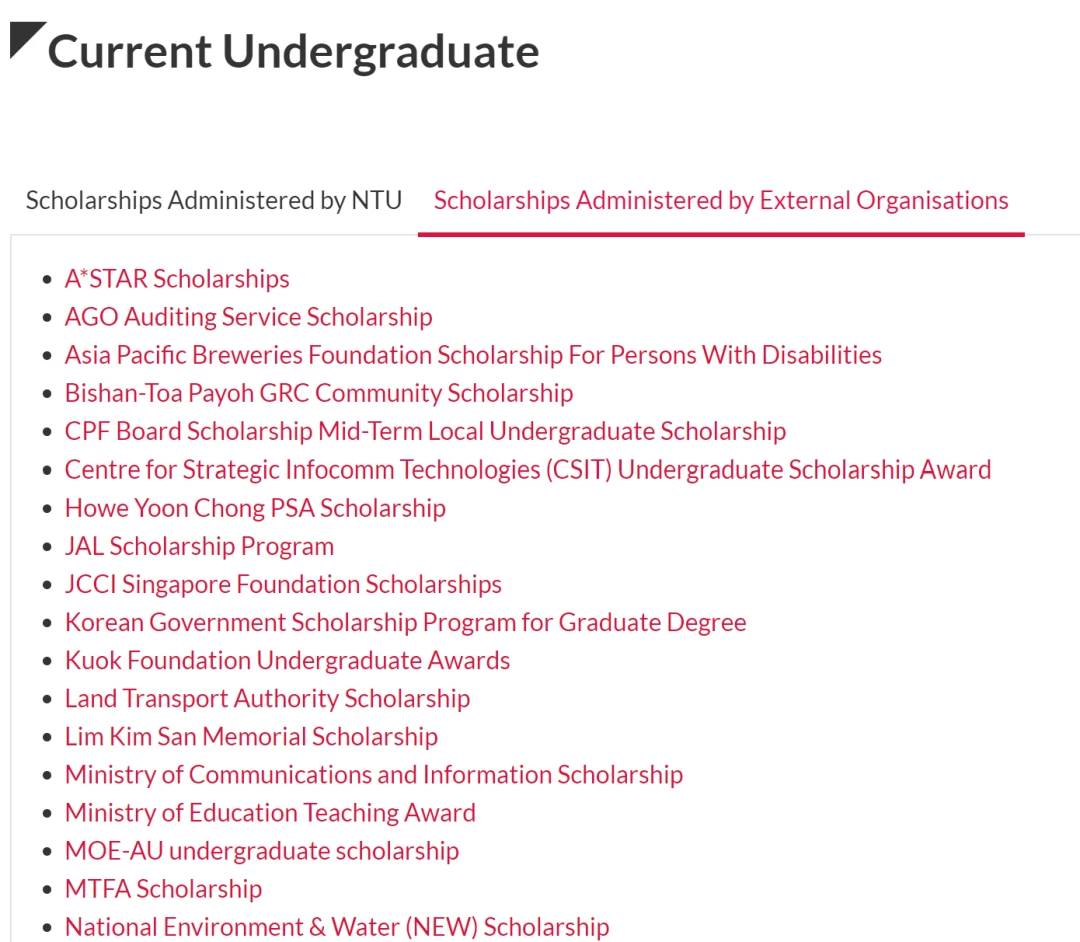Switch to Scholarships Administered by NTU tab

tap(214, 200)
